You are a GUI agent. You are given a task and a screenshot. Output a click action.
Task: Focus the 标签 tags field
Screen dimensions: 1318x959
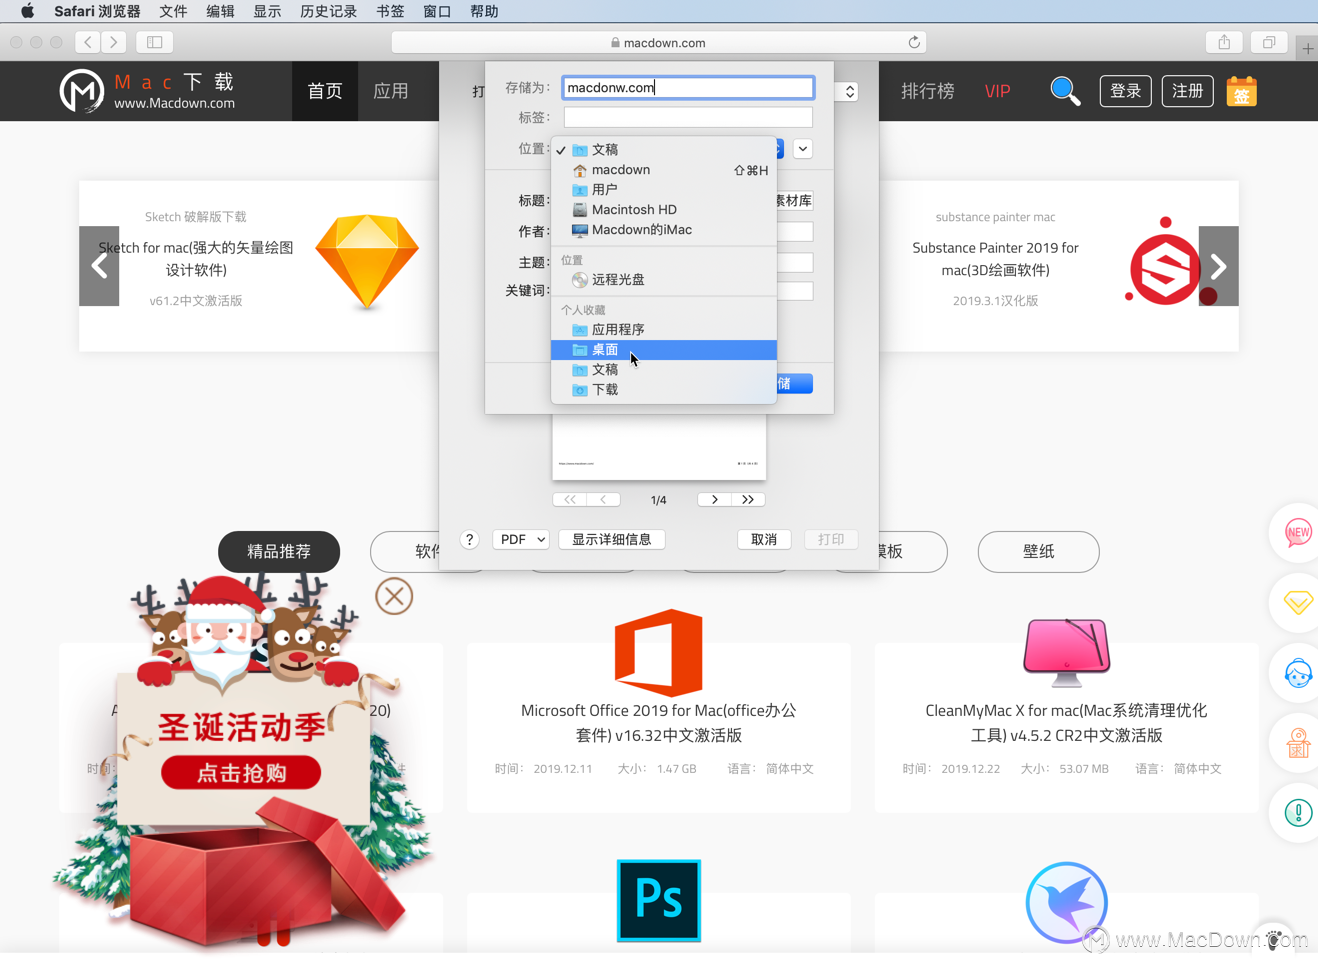coord(688,117)
